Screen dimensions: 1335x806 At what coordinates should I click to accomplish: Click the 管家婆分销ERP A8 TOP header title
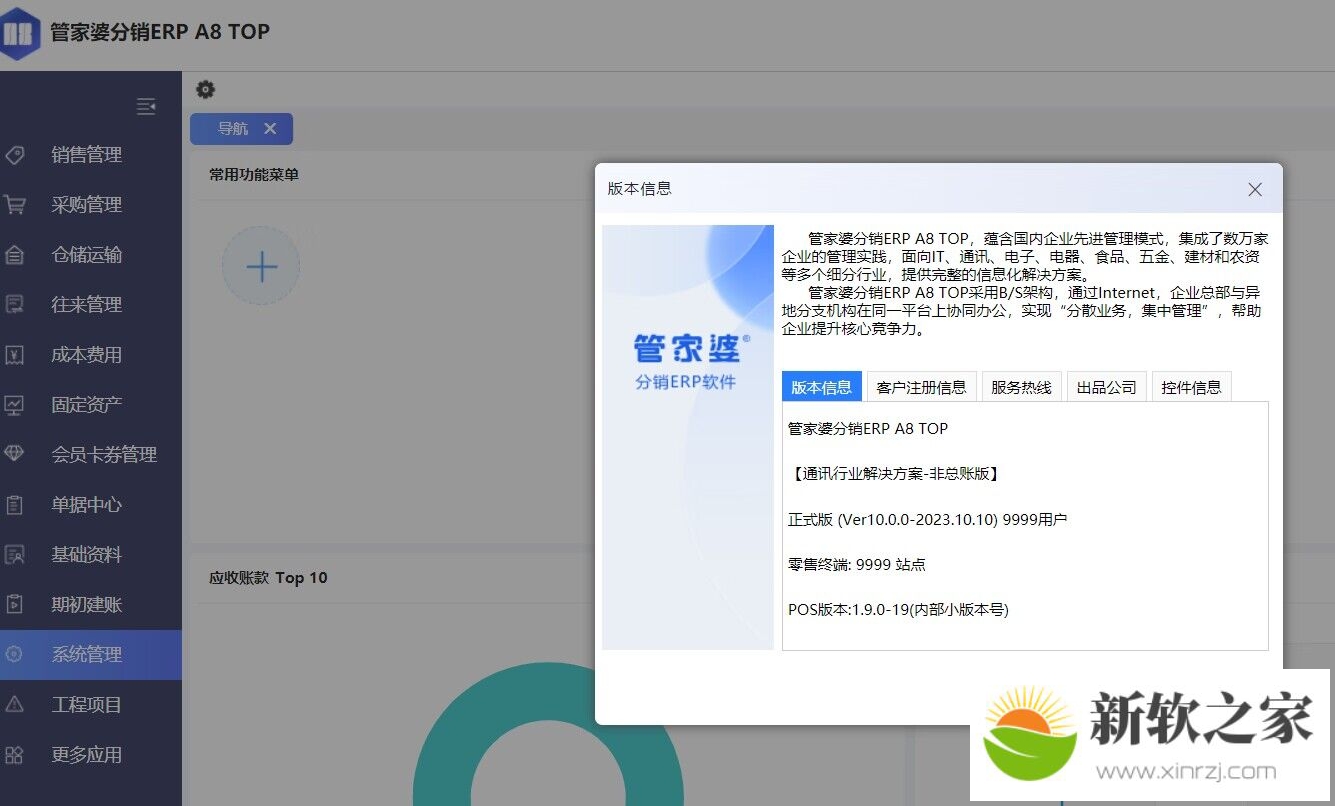tap(160, 32)
